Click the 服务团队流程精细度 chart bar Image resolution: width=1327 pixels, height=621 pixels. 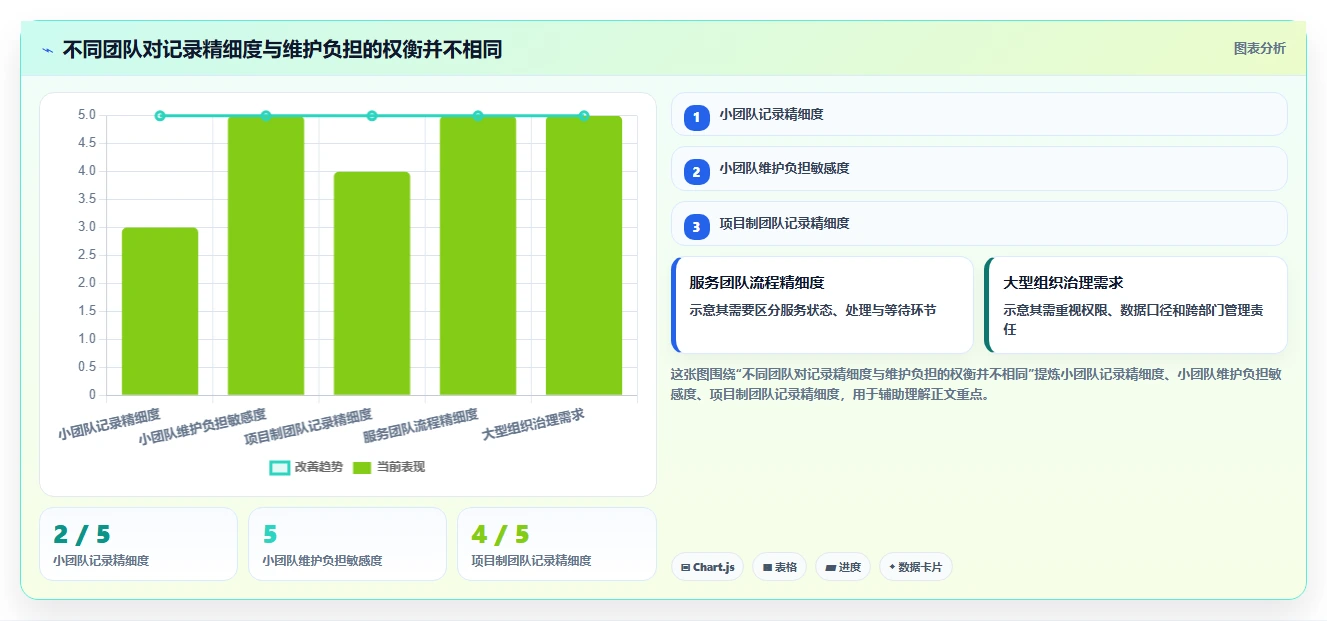click(x=478, y=255)
